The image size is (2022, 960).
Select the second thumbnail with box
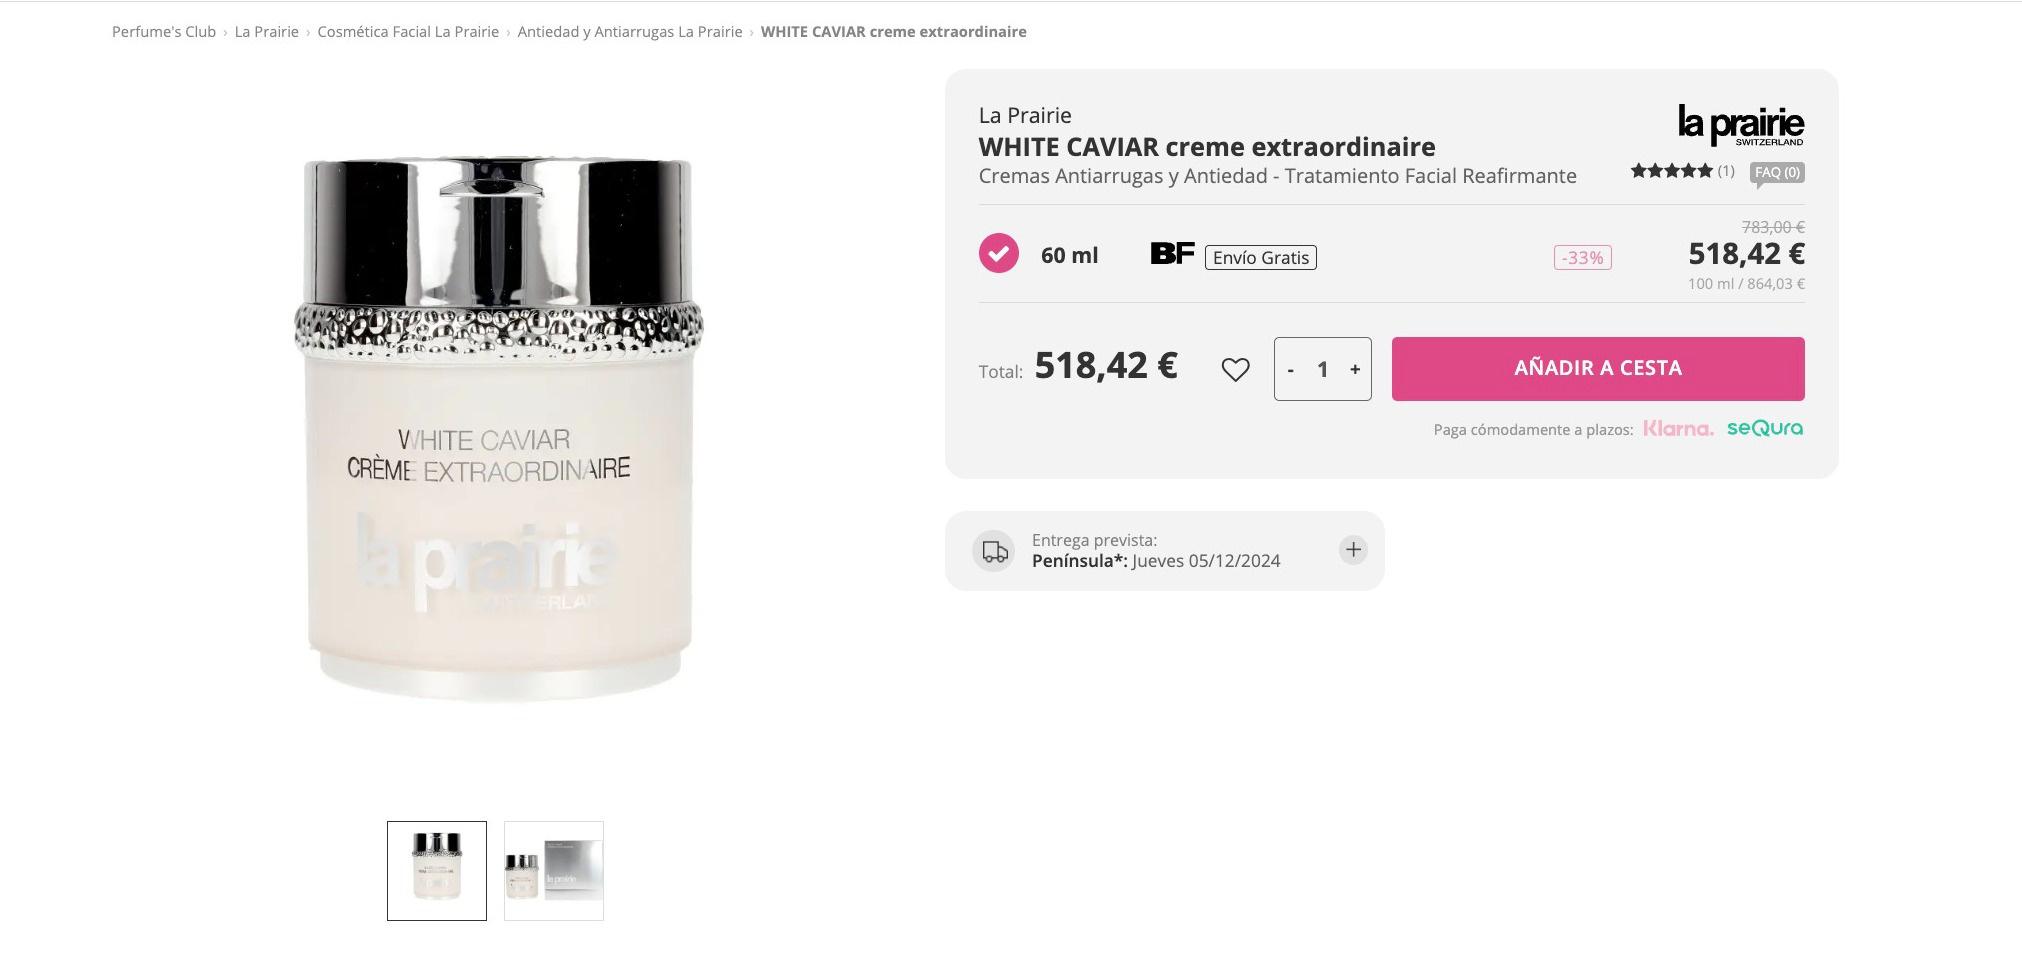(x=554, y=871)
